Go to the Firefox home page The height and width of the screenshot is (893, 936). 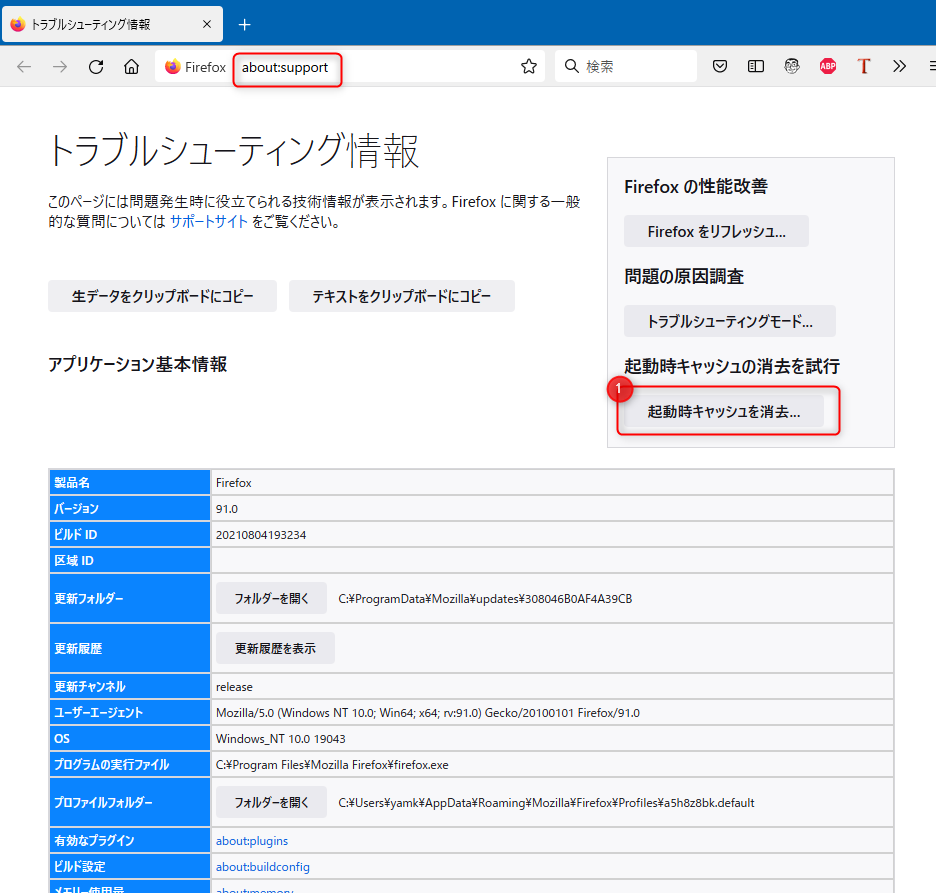(x=131, y=67)
